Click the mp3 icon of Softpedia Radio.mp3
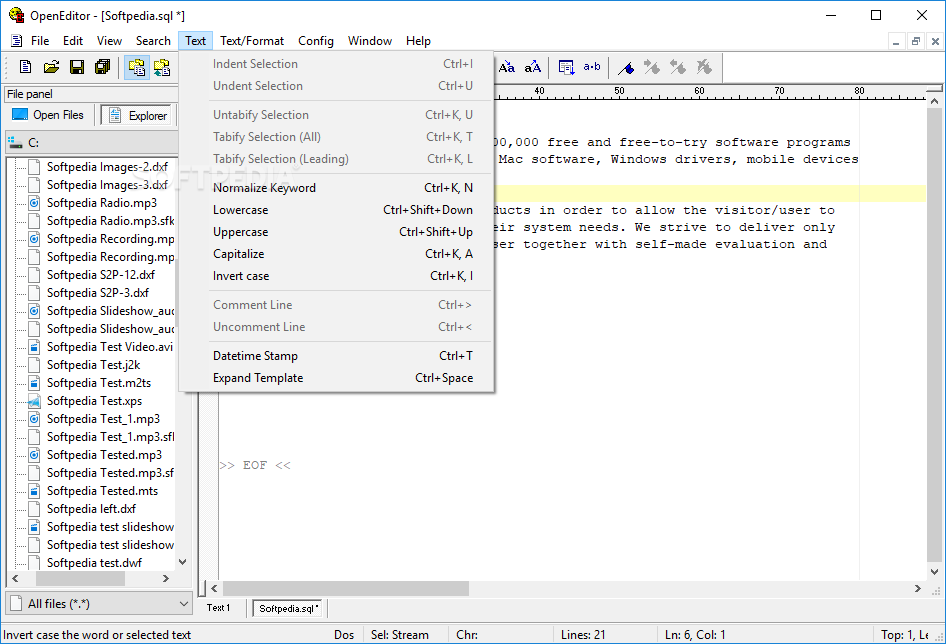946x644 pixels. 34,203
